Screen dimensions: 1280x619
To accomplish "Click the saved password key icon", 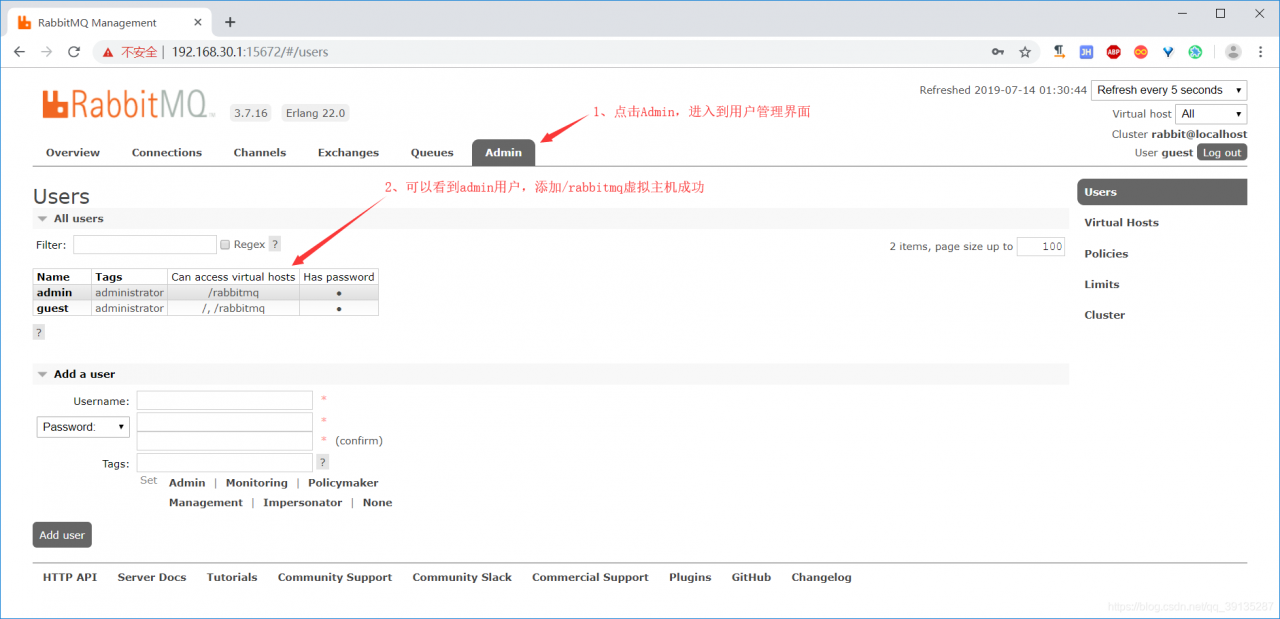I will (998, 52).
